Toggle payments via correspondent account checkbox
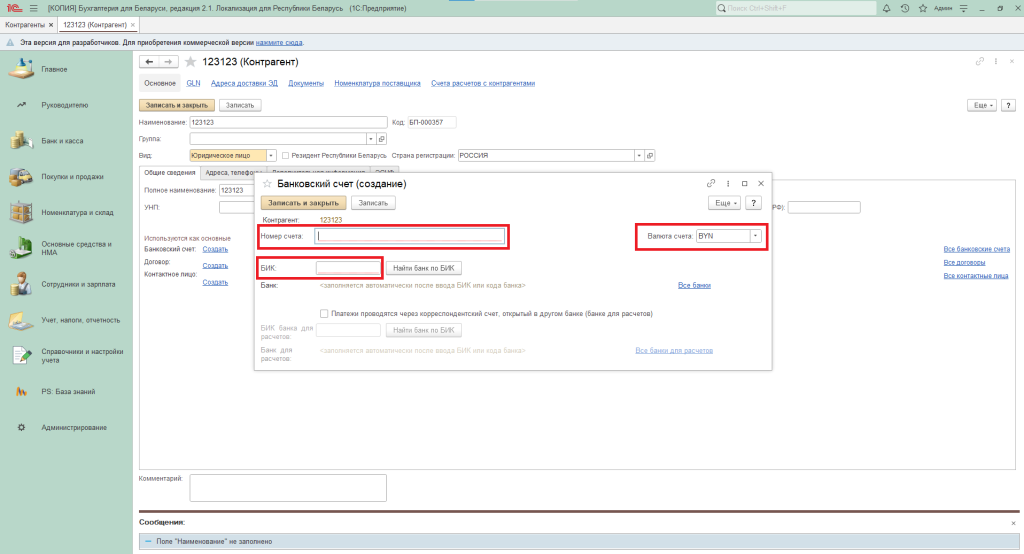1024x554 pixels. [x=324, y=313]
